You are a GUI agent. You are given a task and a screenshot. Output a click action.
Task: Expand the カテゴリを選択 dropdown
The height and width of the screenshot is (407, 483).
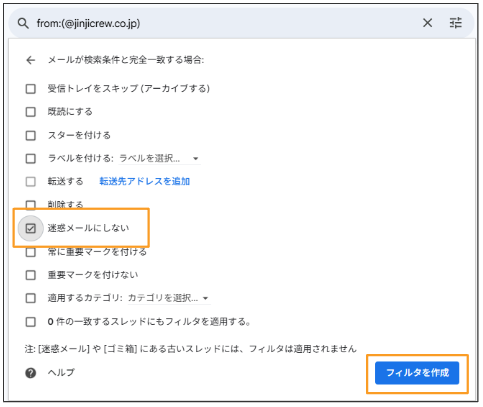[168, 298]
